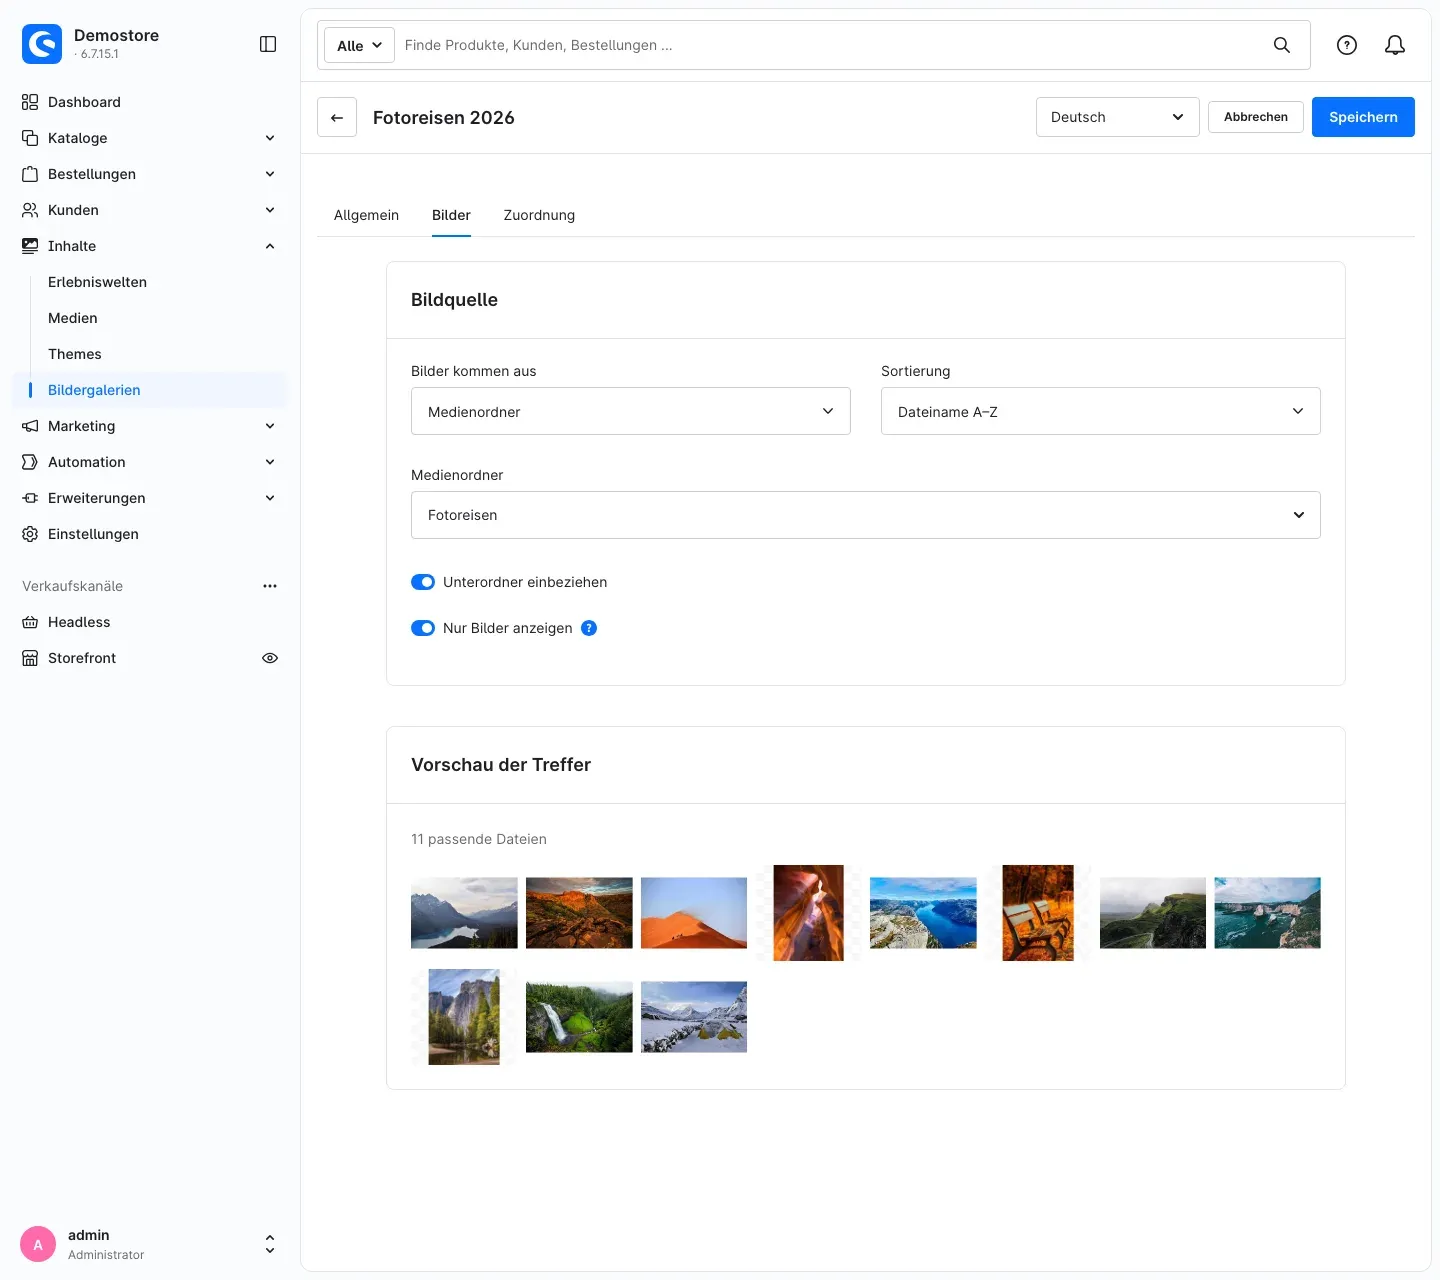Click the Nur Bilder anzeigen help icon

click(x=589, y=628)
